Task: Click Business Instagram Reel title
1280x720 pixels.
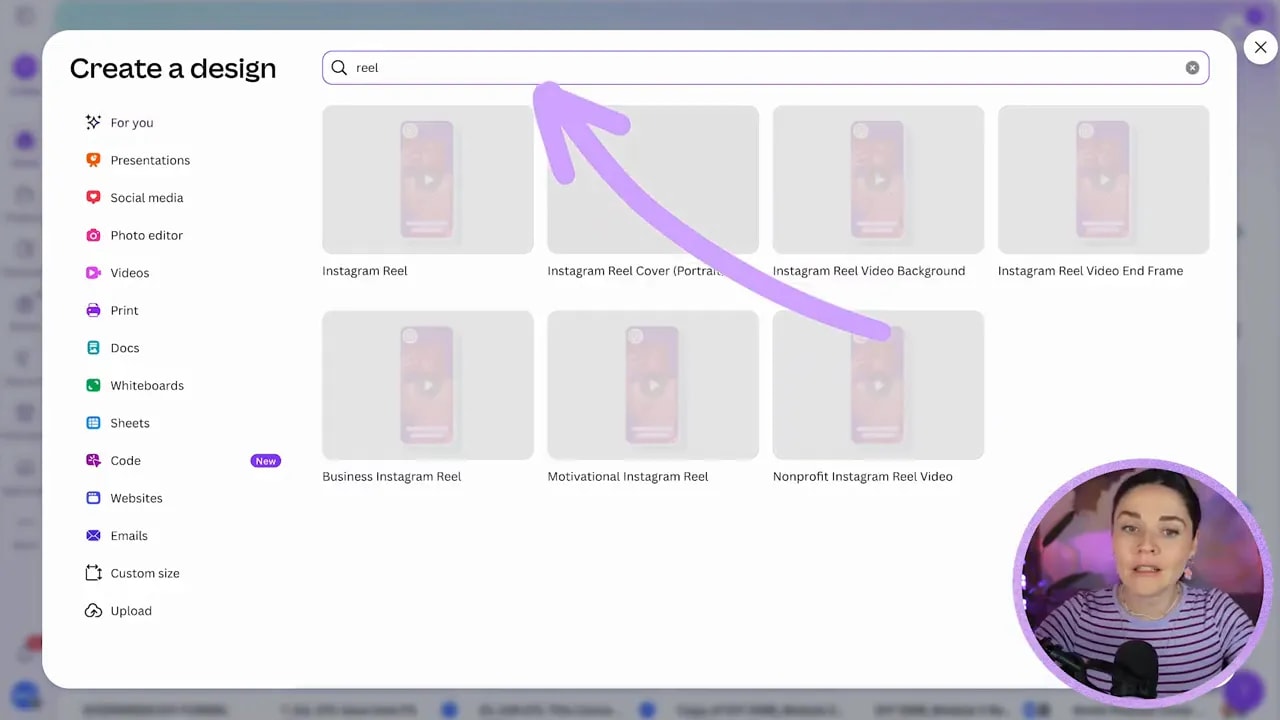Action: [392, 476]
